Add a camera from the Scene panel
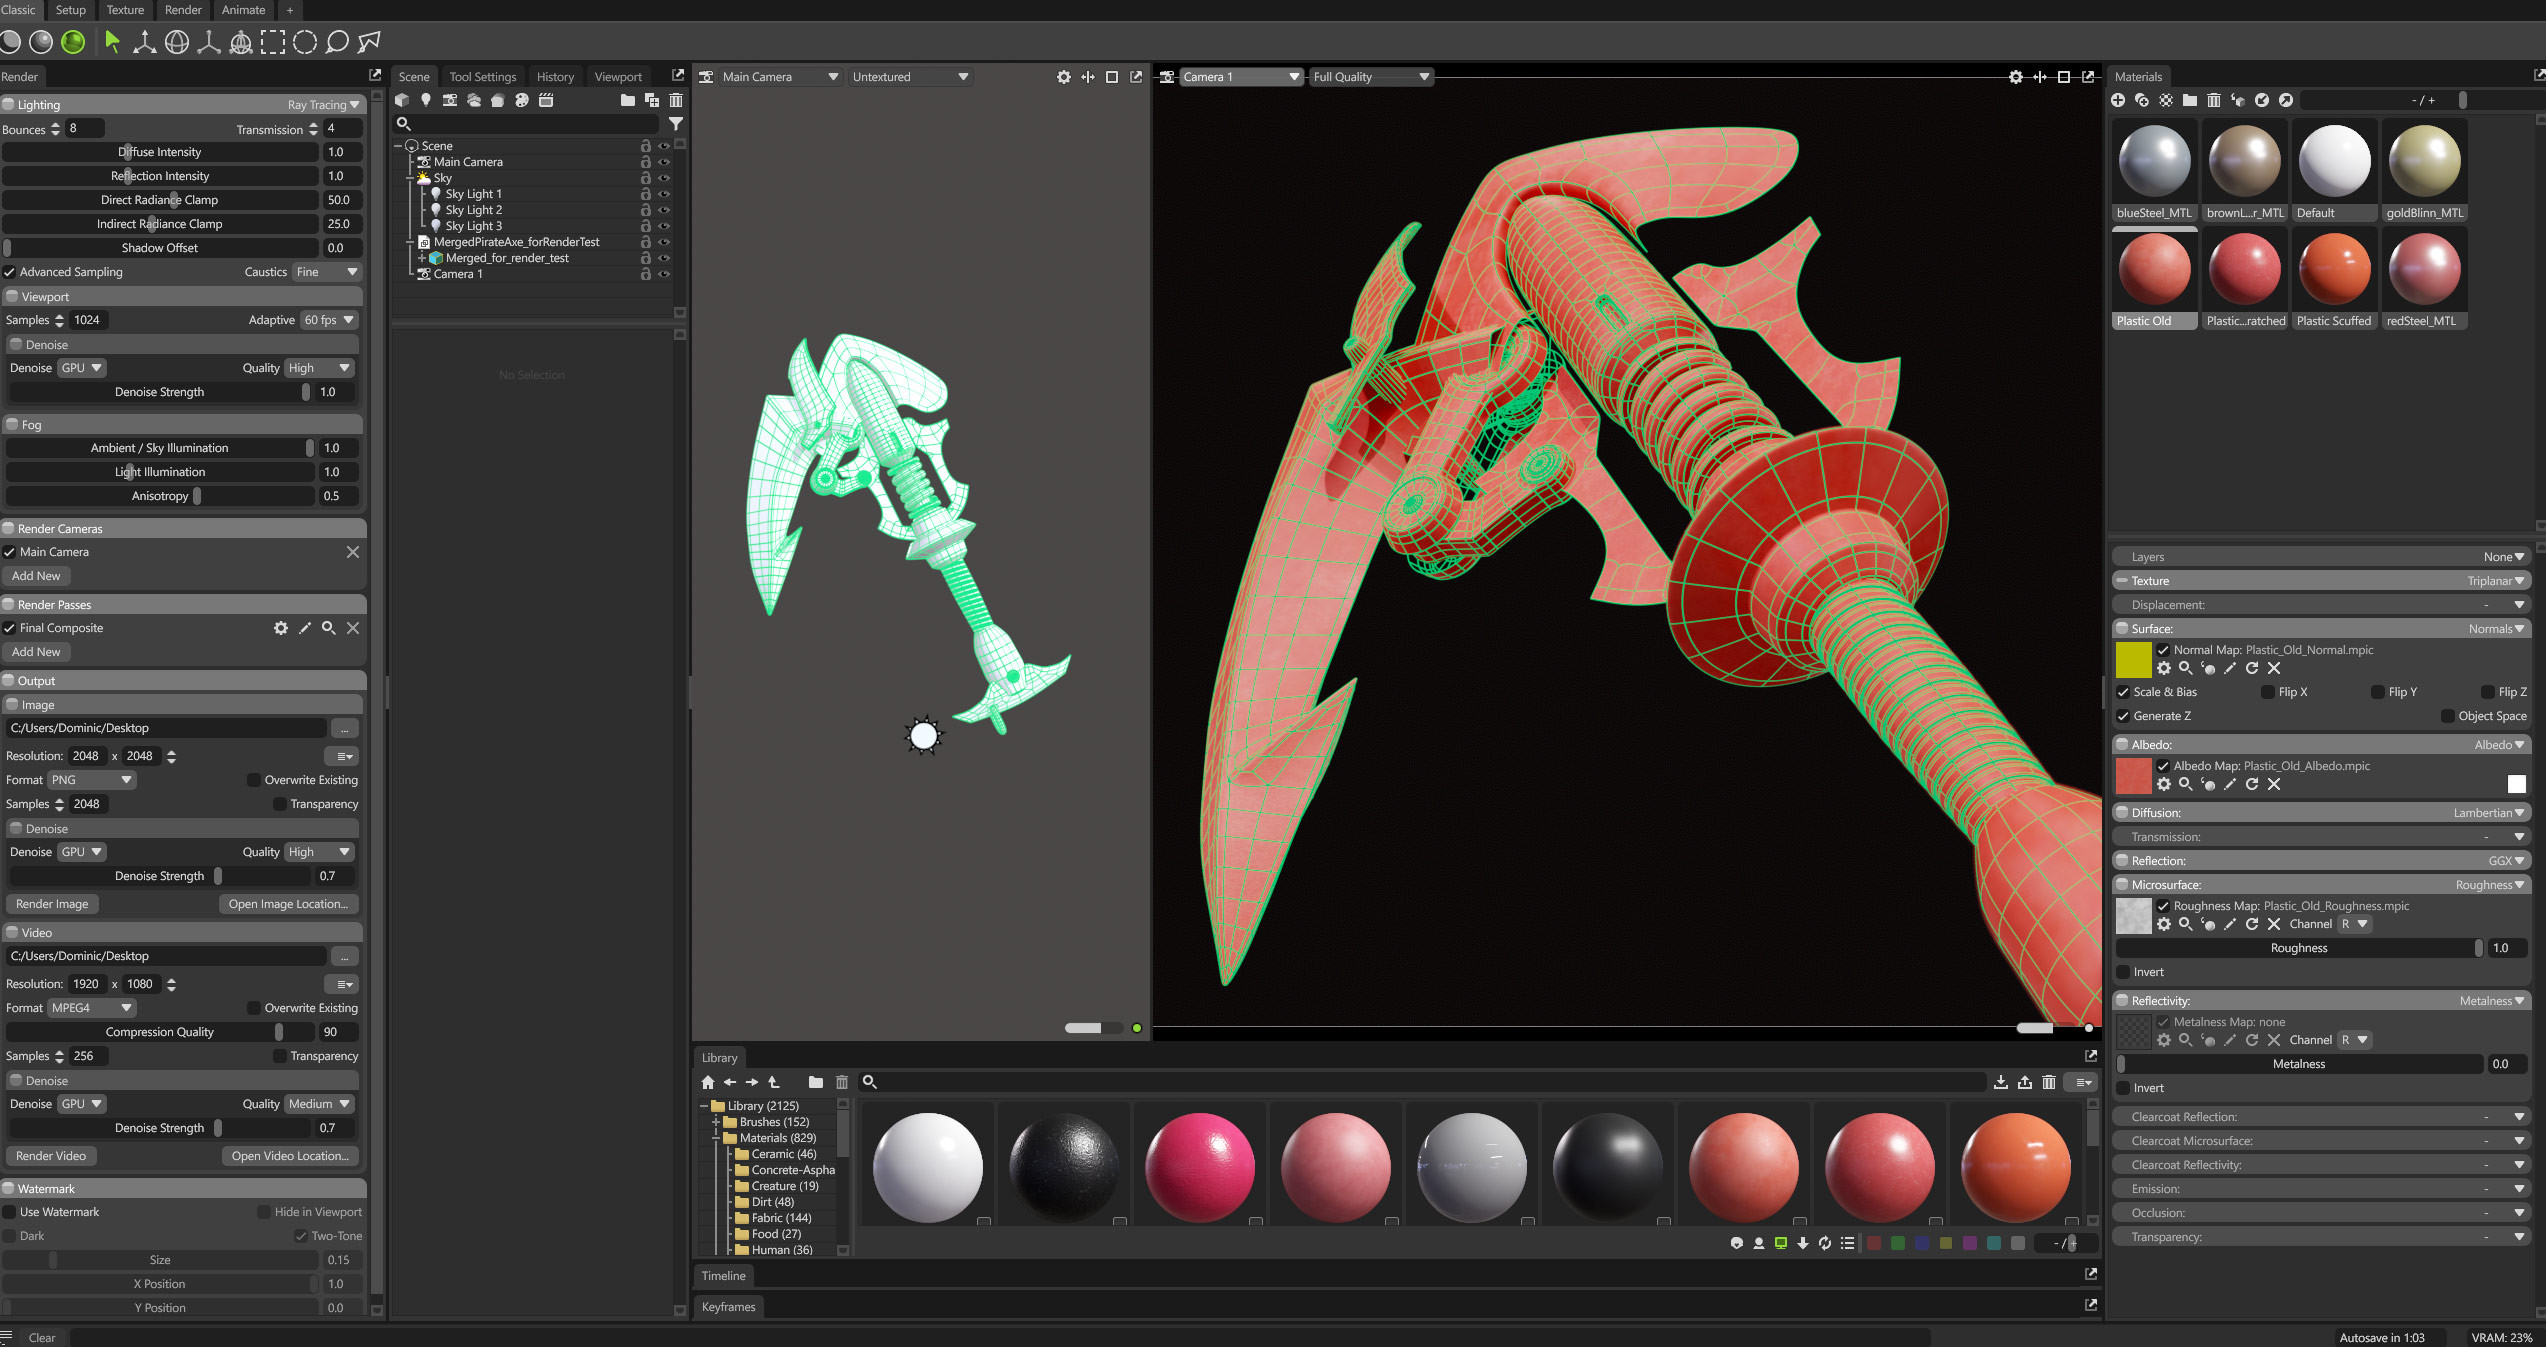Screen dimensions: 2546x1347 [x=450, y=100]
